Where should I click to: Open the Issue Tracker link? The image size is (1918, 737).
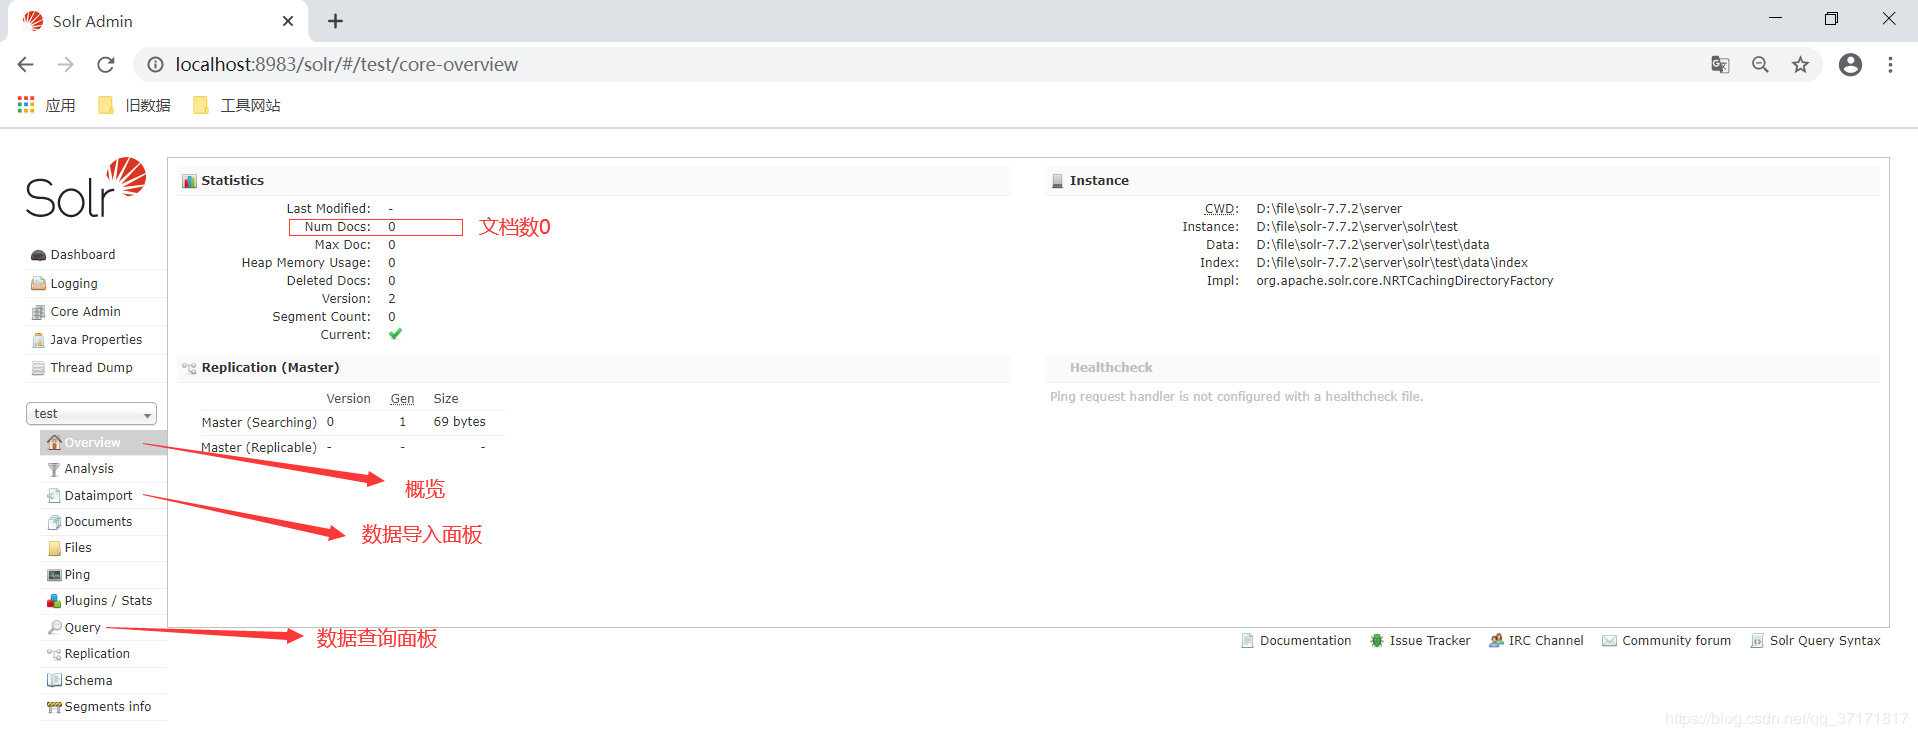[x=1429, y=641]
